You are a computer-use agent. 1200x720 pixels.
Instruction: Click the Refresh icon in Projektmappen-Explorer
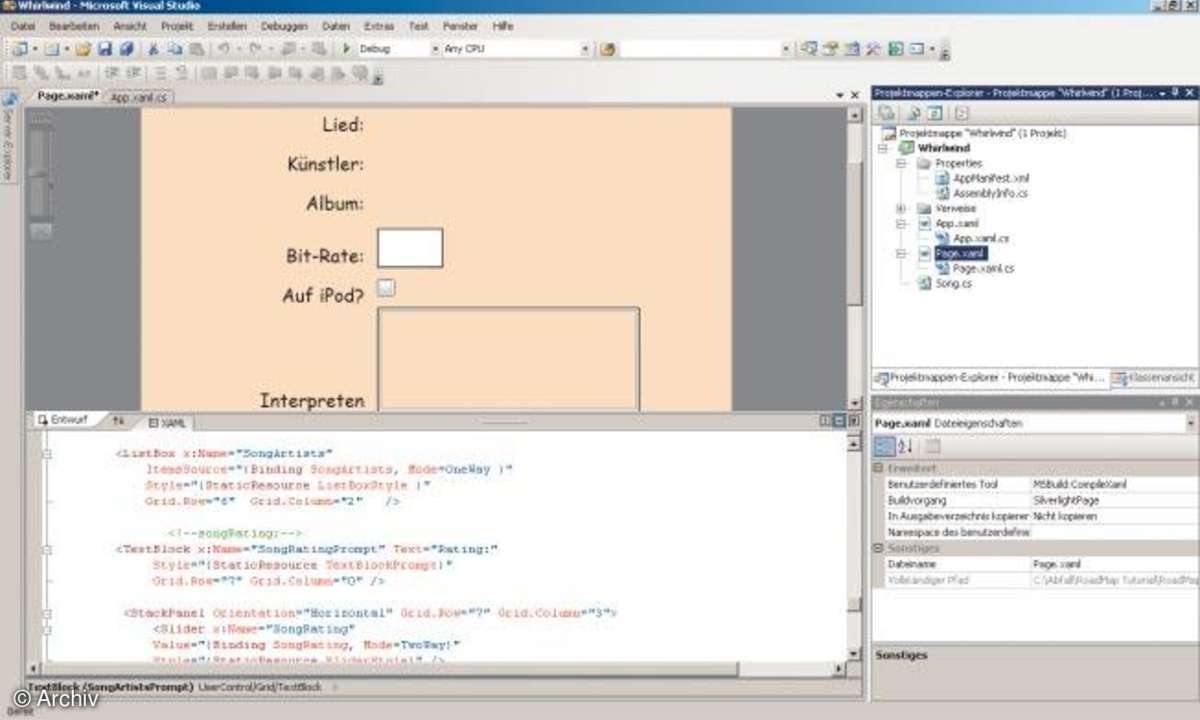click(936, 113)
